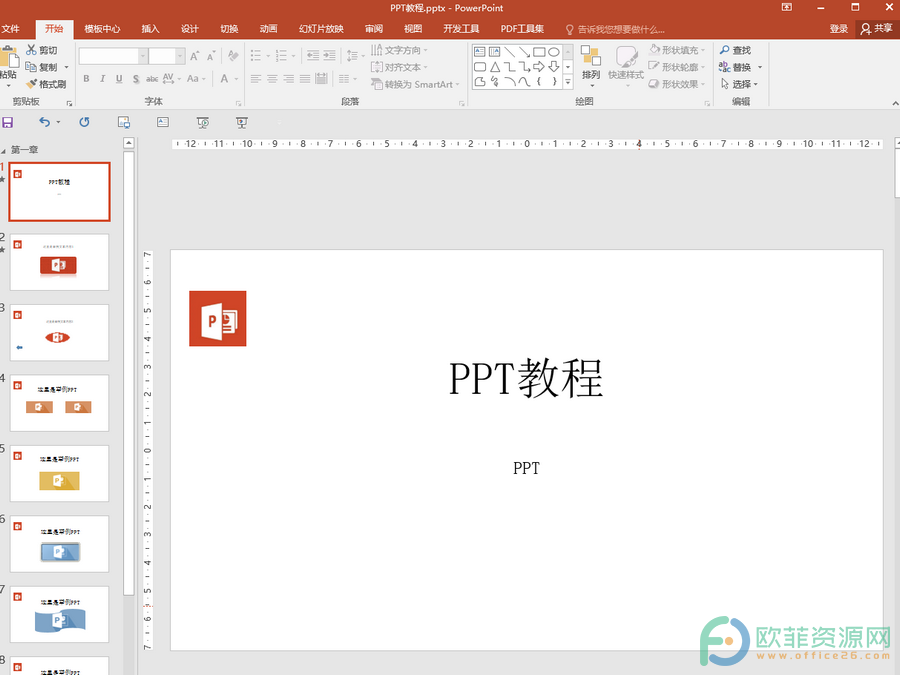The image size is (900, 675).
Task: Click the Redo circular arrow icon
Action: pyautogui.click(x=84, y=122)
